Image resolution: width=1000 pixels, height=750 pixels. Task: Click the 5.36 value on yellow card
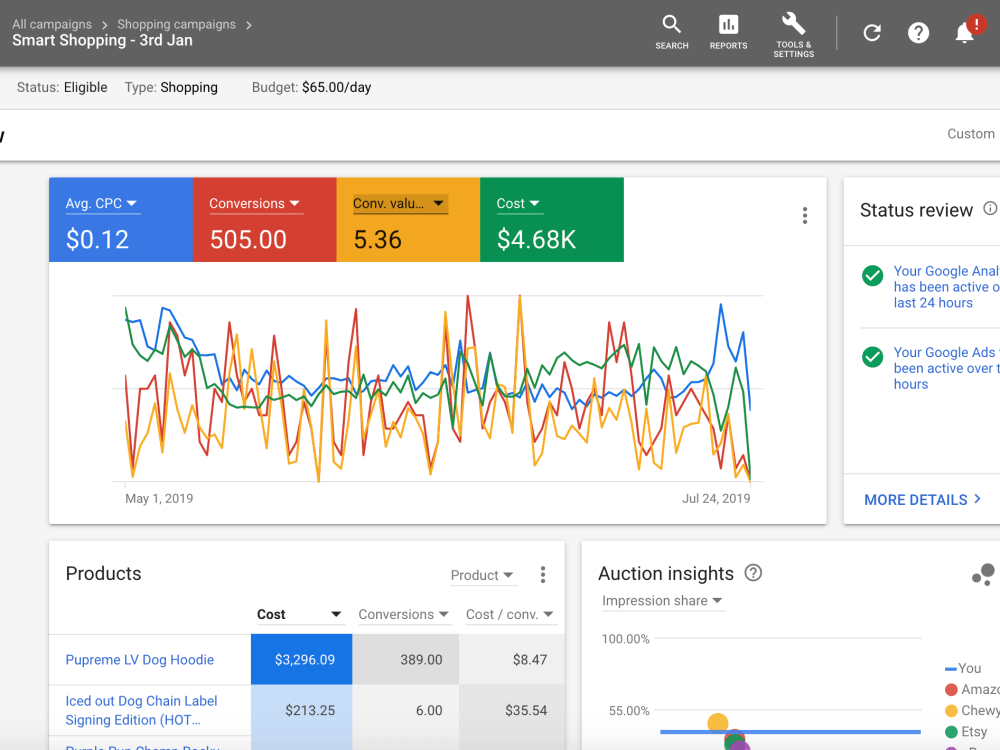(378, 240)
